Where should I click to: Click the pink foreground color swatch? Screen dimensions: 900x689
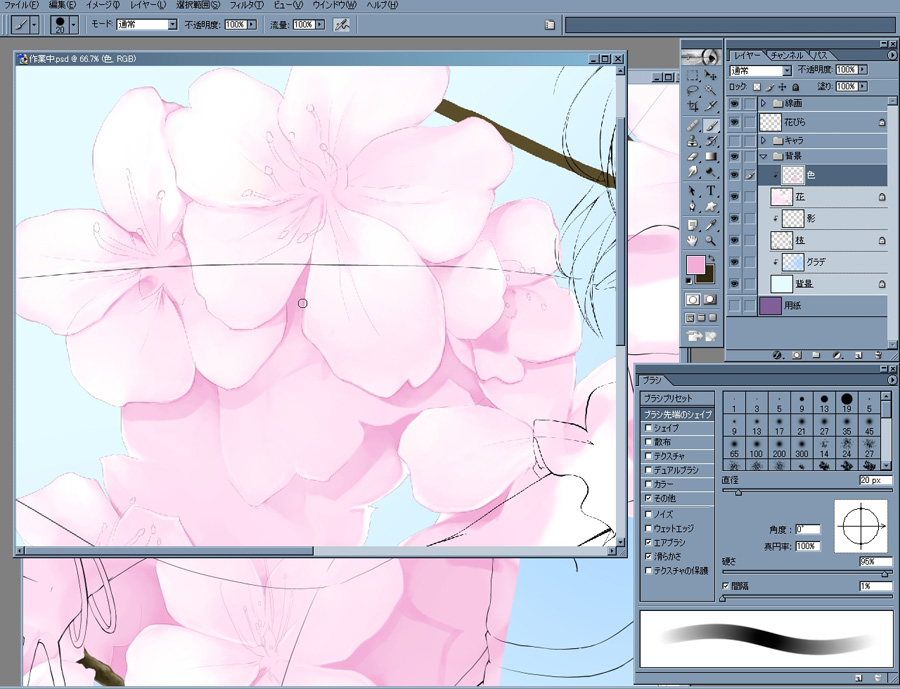696,264
